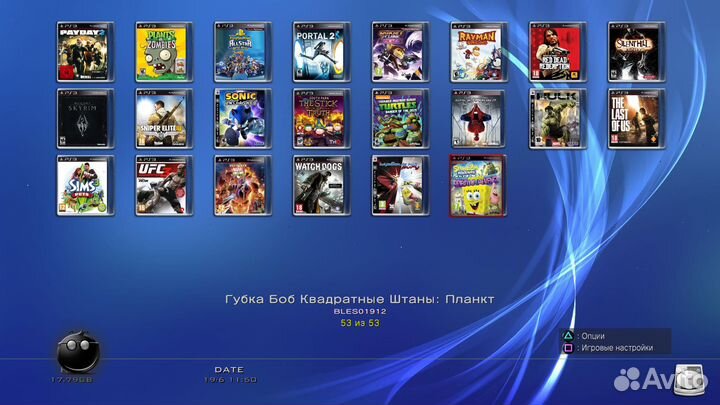Select The Sims 3 Pets cover
720x405 pixels.
coord(85,186)
